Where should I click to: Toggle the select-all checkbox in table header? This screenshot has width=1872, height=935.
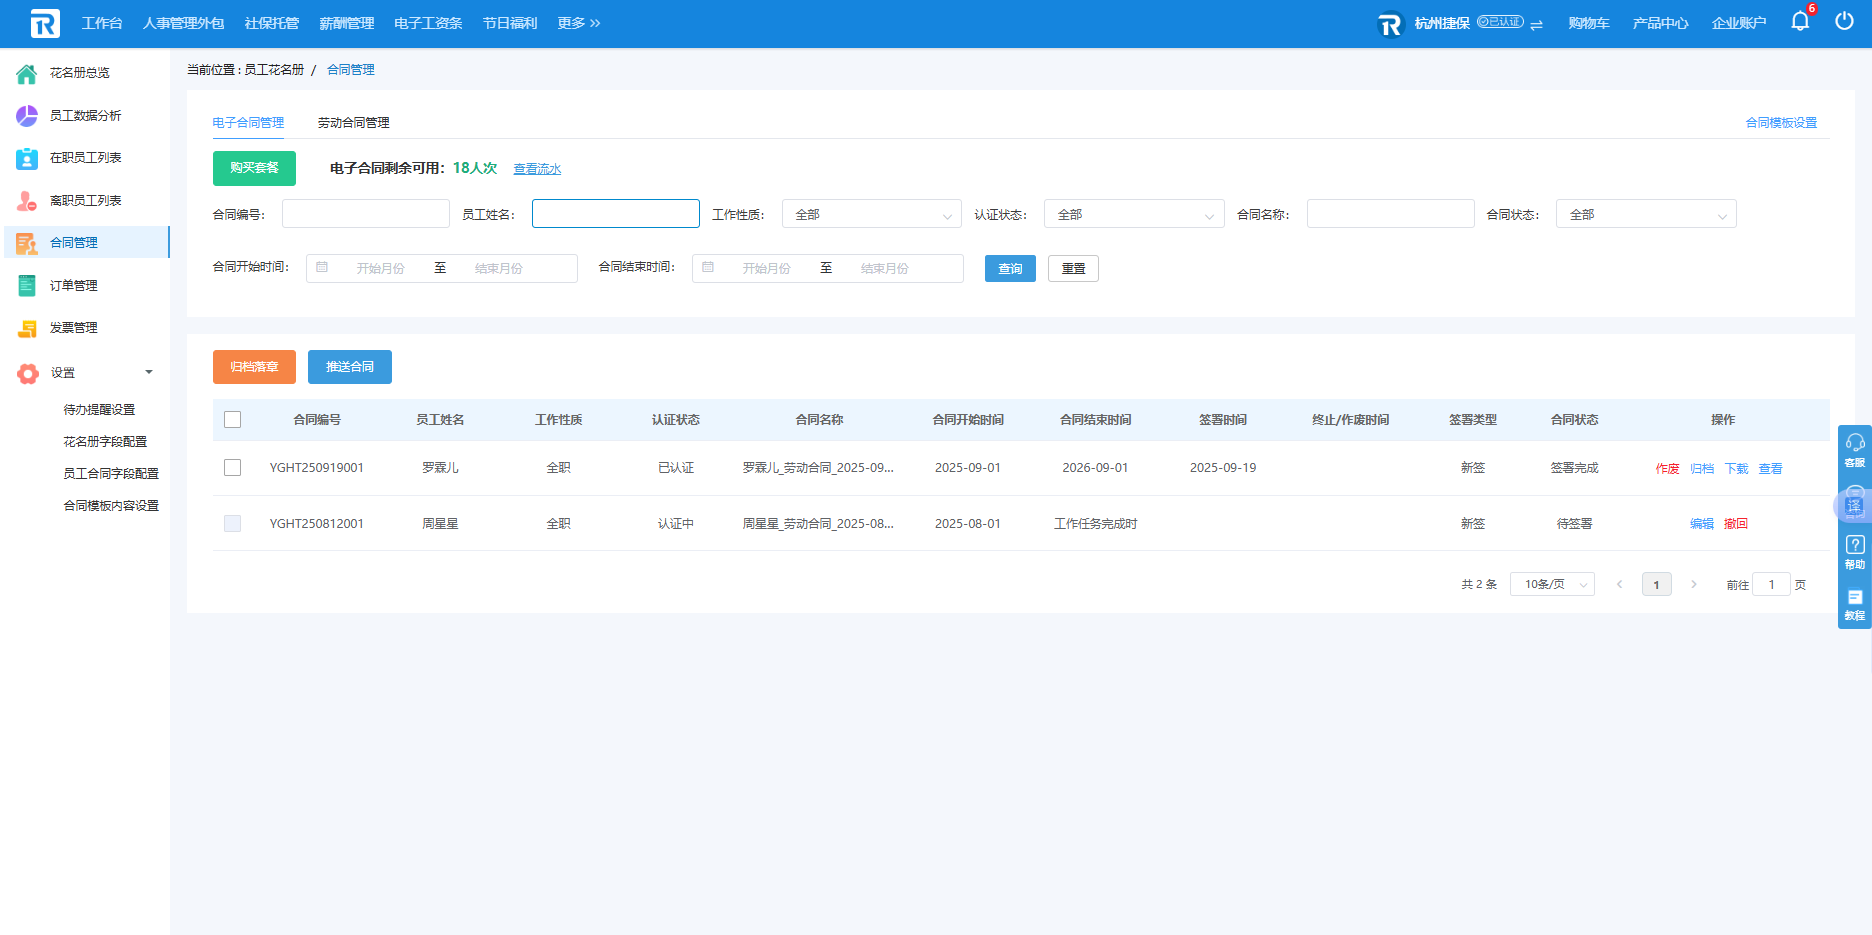click(233, 420)
